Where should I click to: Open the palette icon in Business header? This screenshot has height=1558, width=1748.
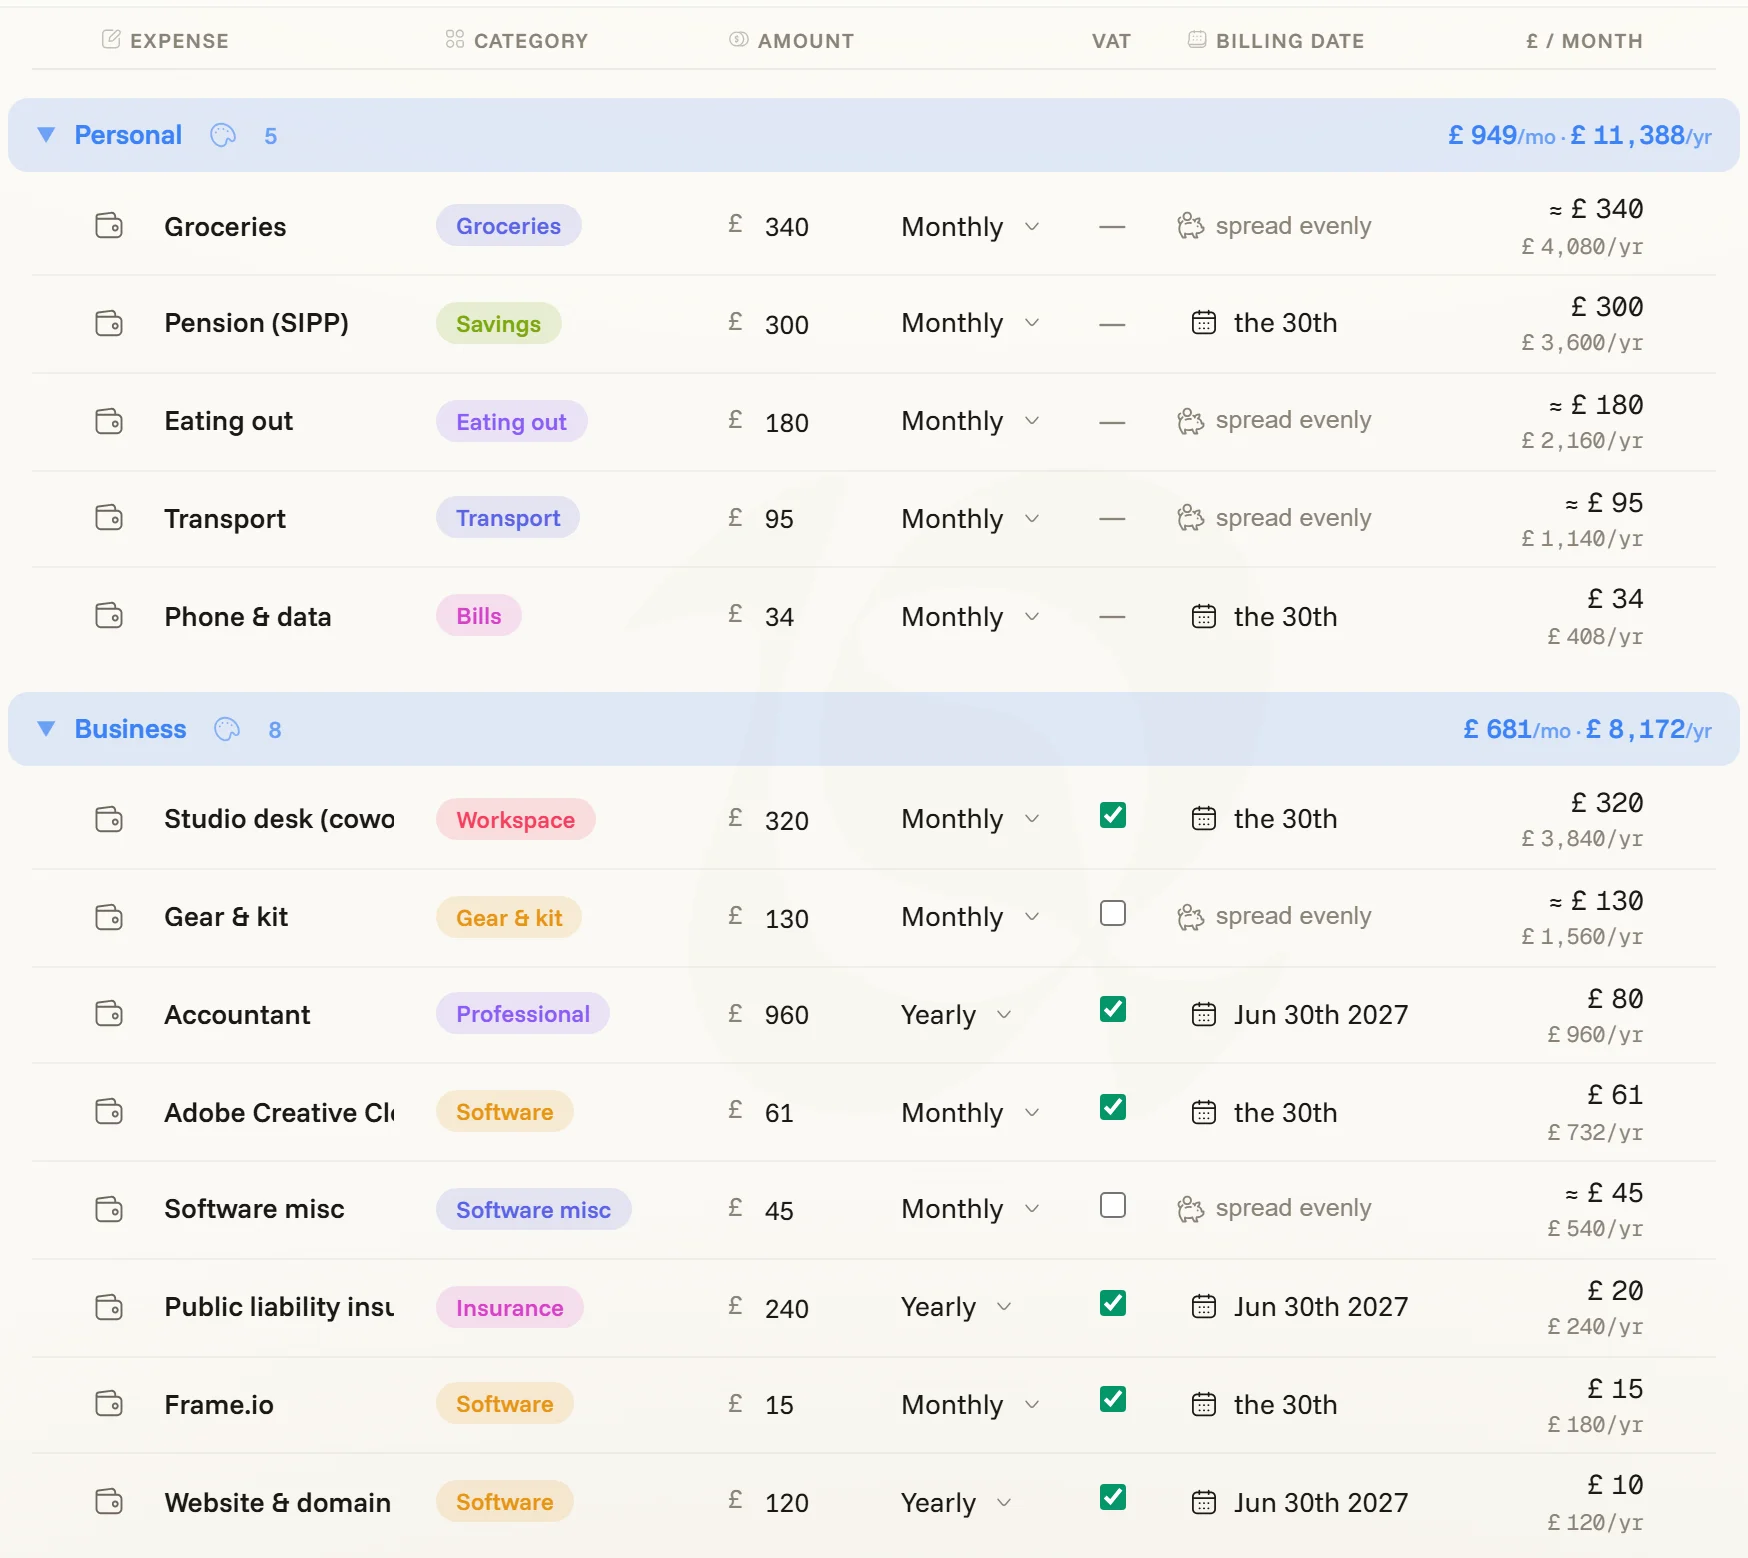pyautogui.click(x=227, y=729)
